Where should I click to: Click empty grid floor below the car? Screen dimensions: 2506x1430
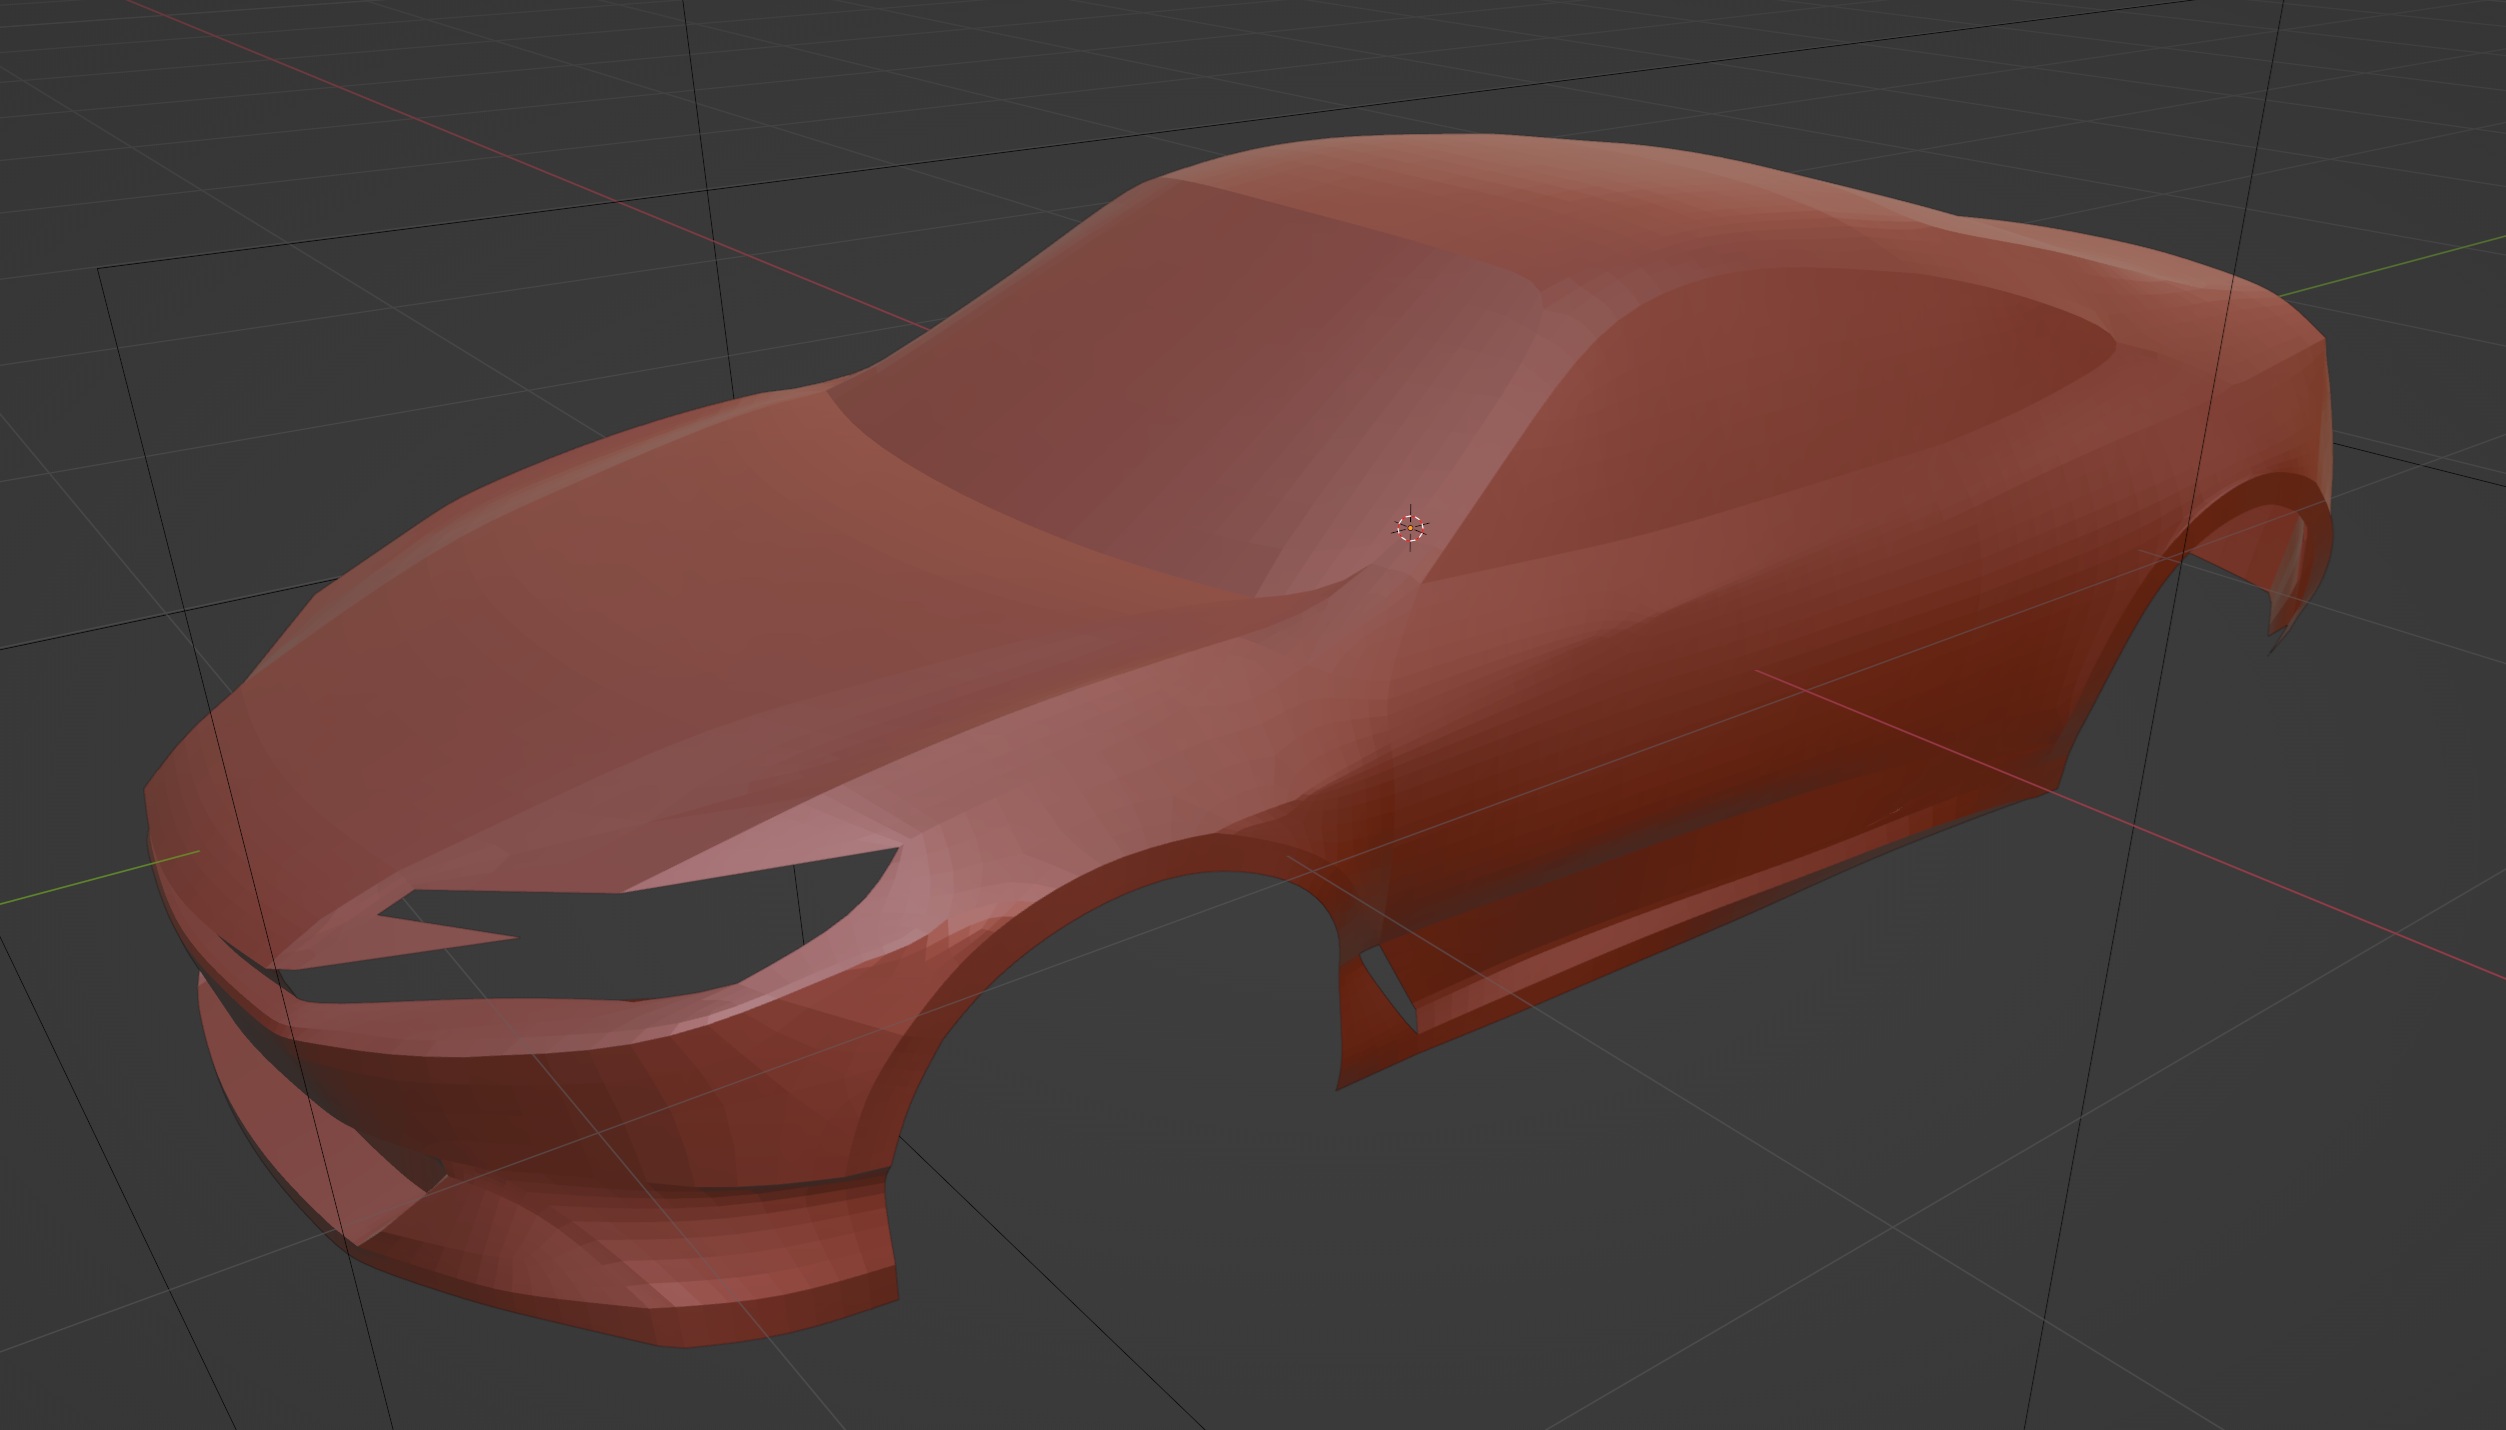1500,1250
